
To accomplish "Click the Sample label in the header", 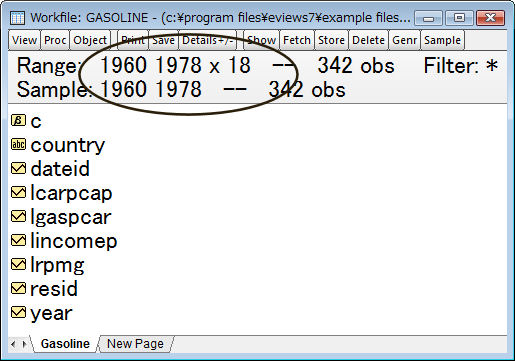I will [x=54, y=89].
